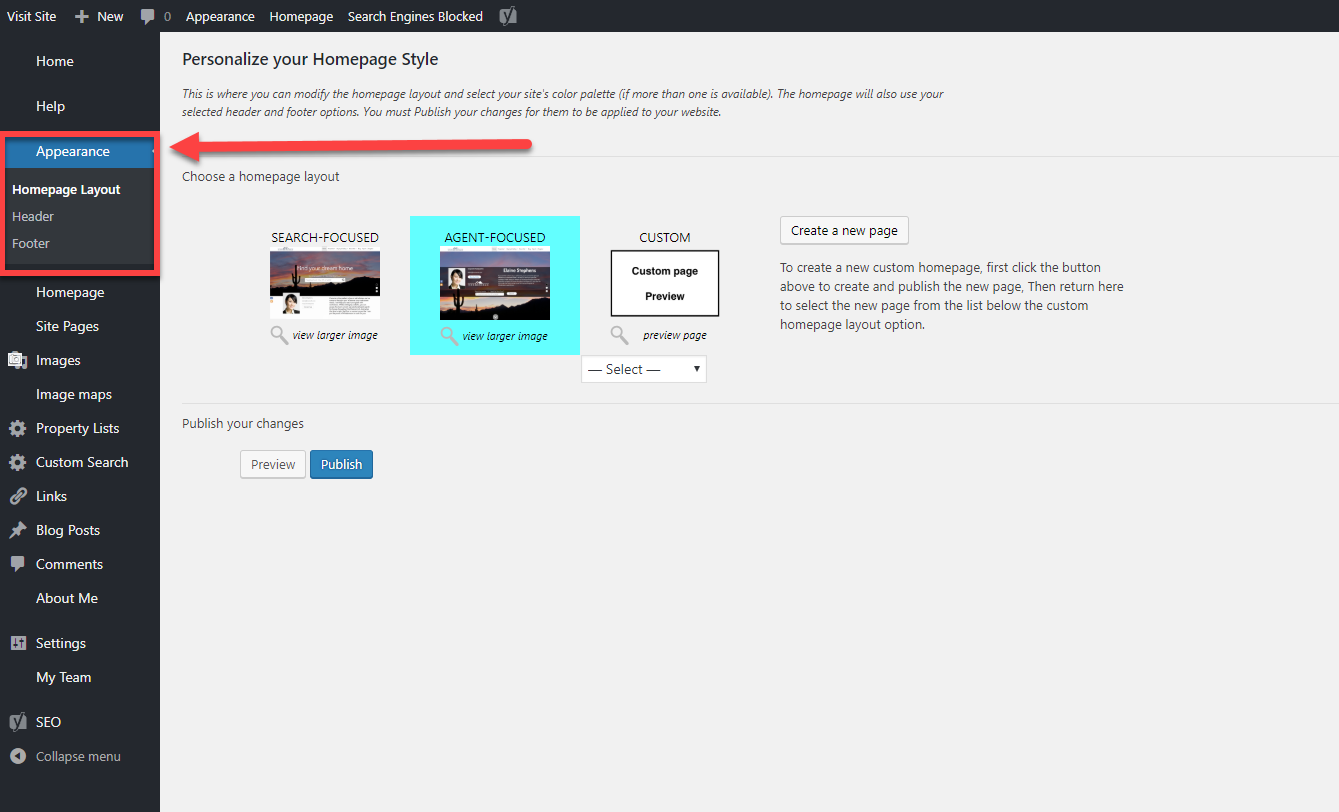Click the magnifier icon under CUSTOM
The image size is (1339, 812).
pos(619,335)
